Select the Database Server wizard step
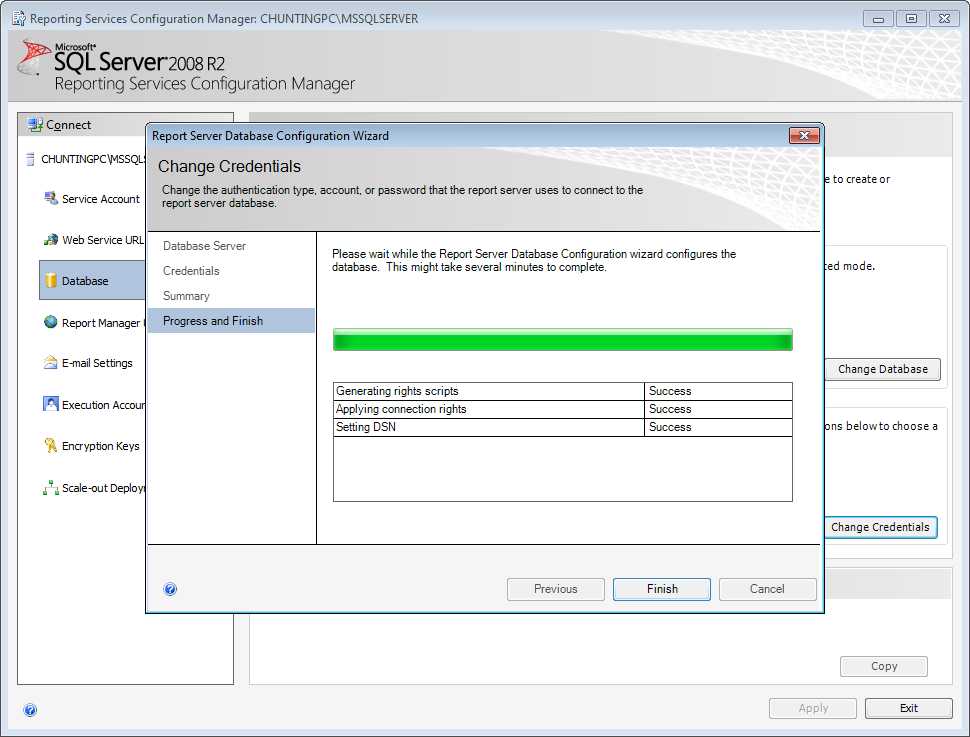This screenshot has height=737, width=970. (x=204, y=246)
